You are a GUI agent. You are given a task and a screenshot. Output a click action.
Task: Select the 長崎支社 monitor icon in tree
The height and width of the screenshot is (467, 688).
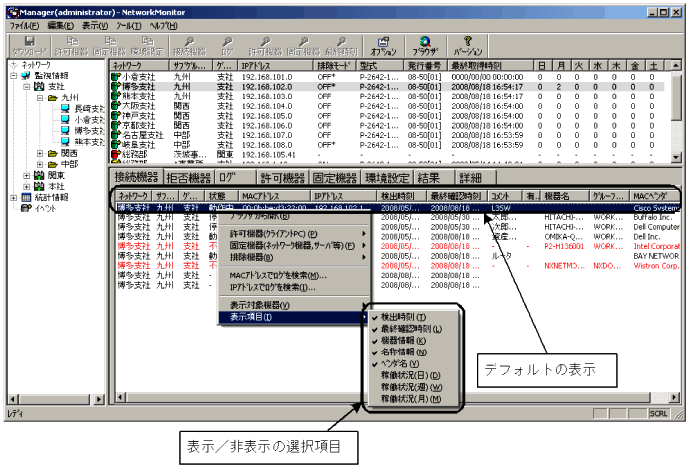point(65,108)
